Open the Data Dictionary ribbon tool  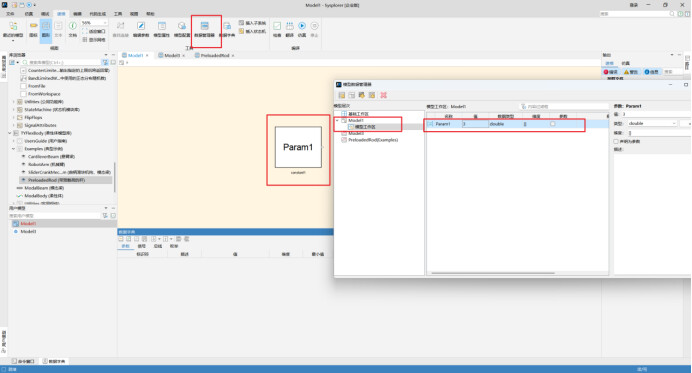pos(227,29)
